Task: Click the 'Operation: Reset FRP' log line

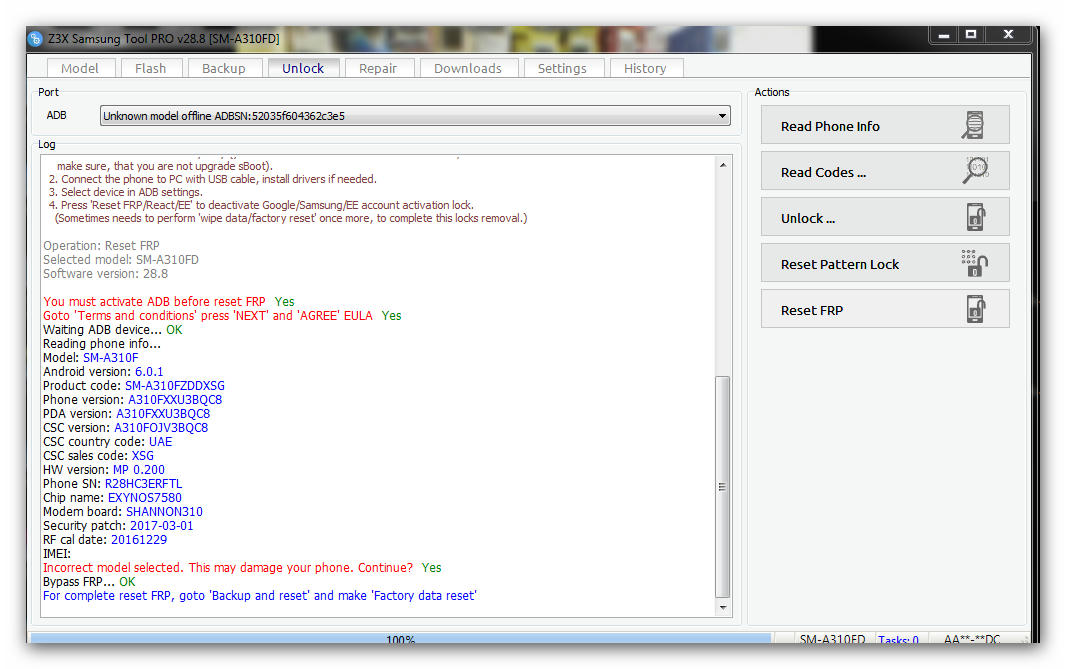Action: pos(101,245)
